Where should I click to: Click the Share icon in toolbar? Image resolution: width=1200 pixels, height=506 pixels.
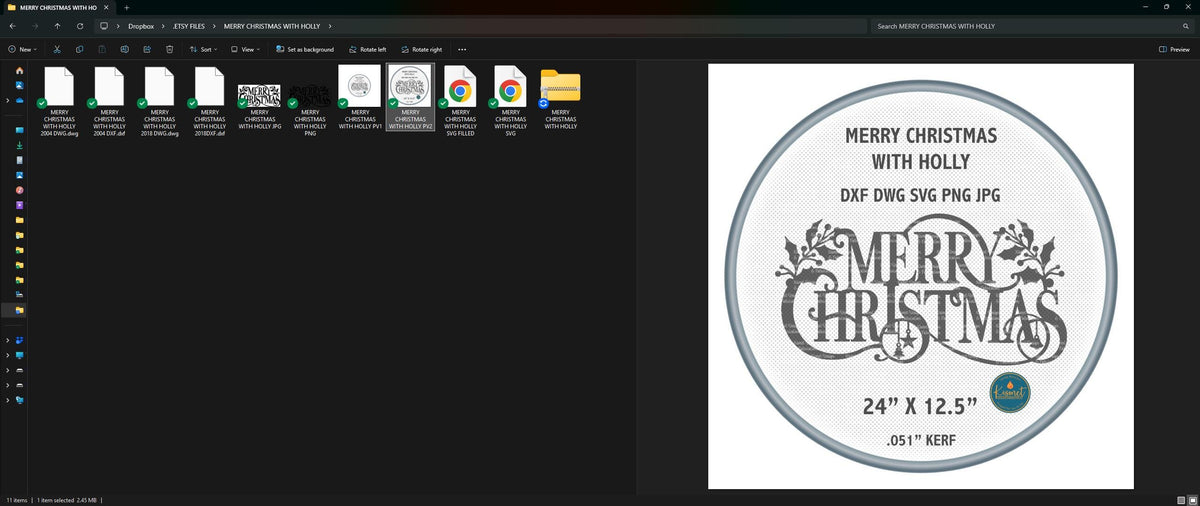coord(147,49)
